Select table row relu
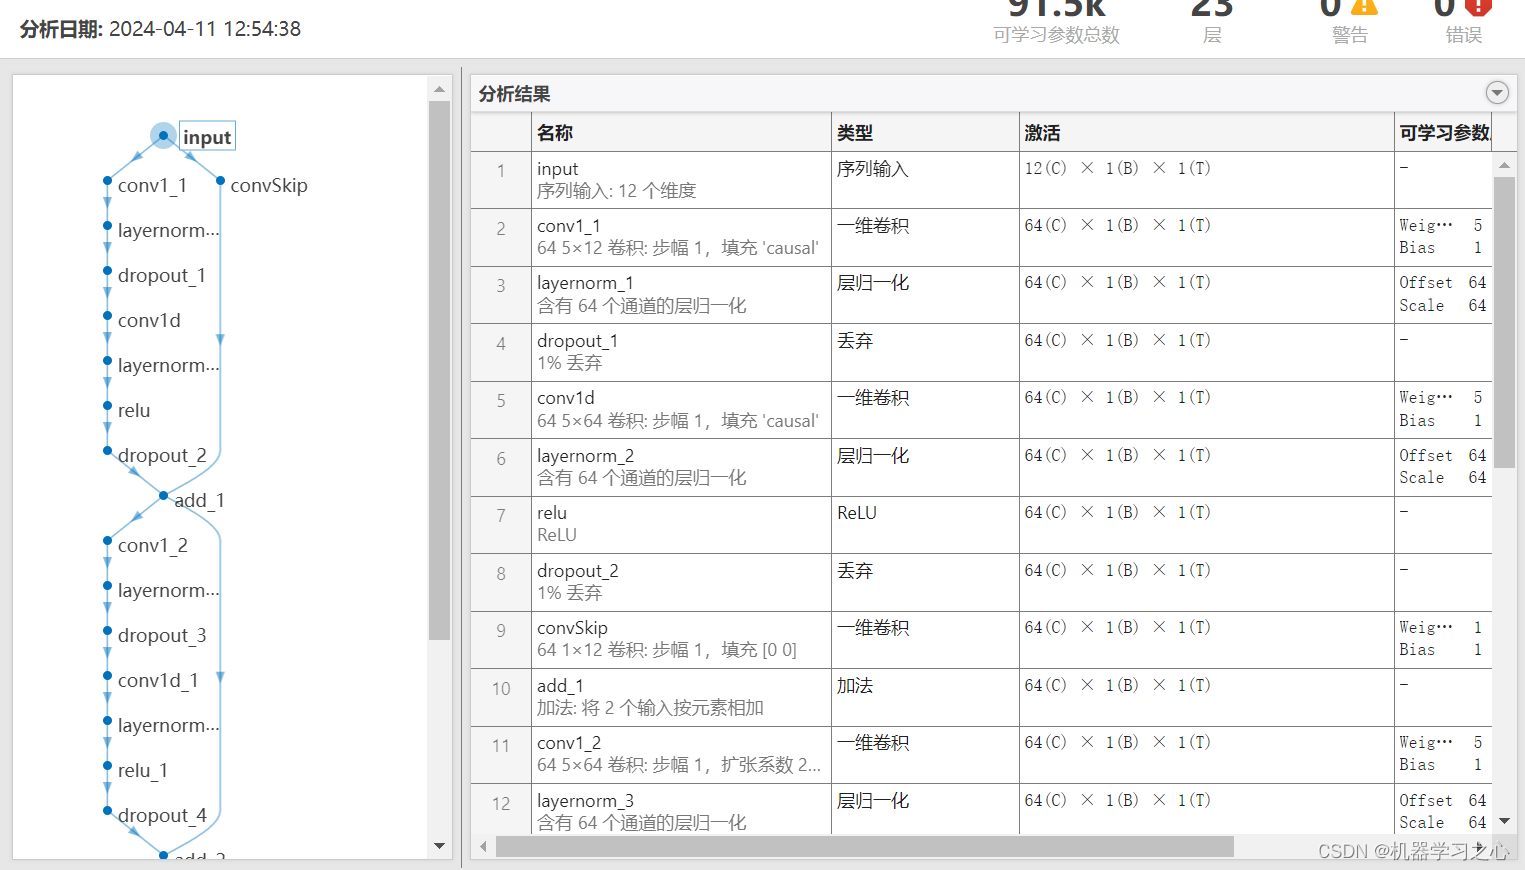 tap(981, 525)
